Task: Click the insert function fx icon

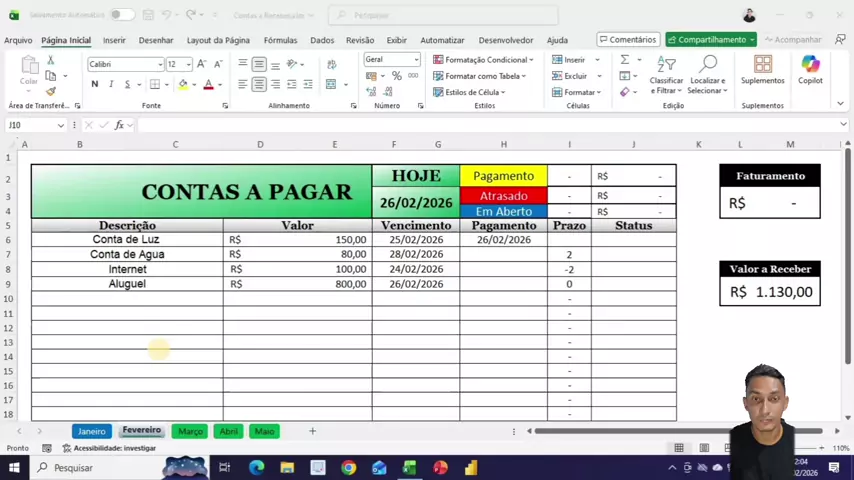Action: click(x=119, y=125)
